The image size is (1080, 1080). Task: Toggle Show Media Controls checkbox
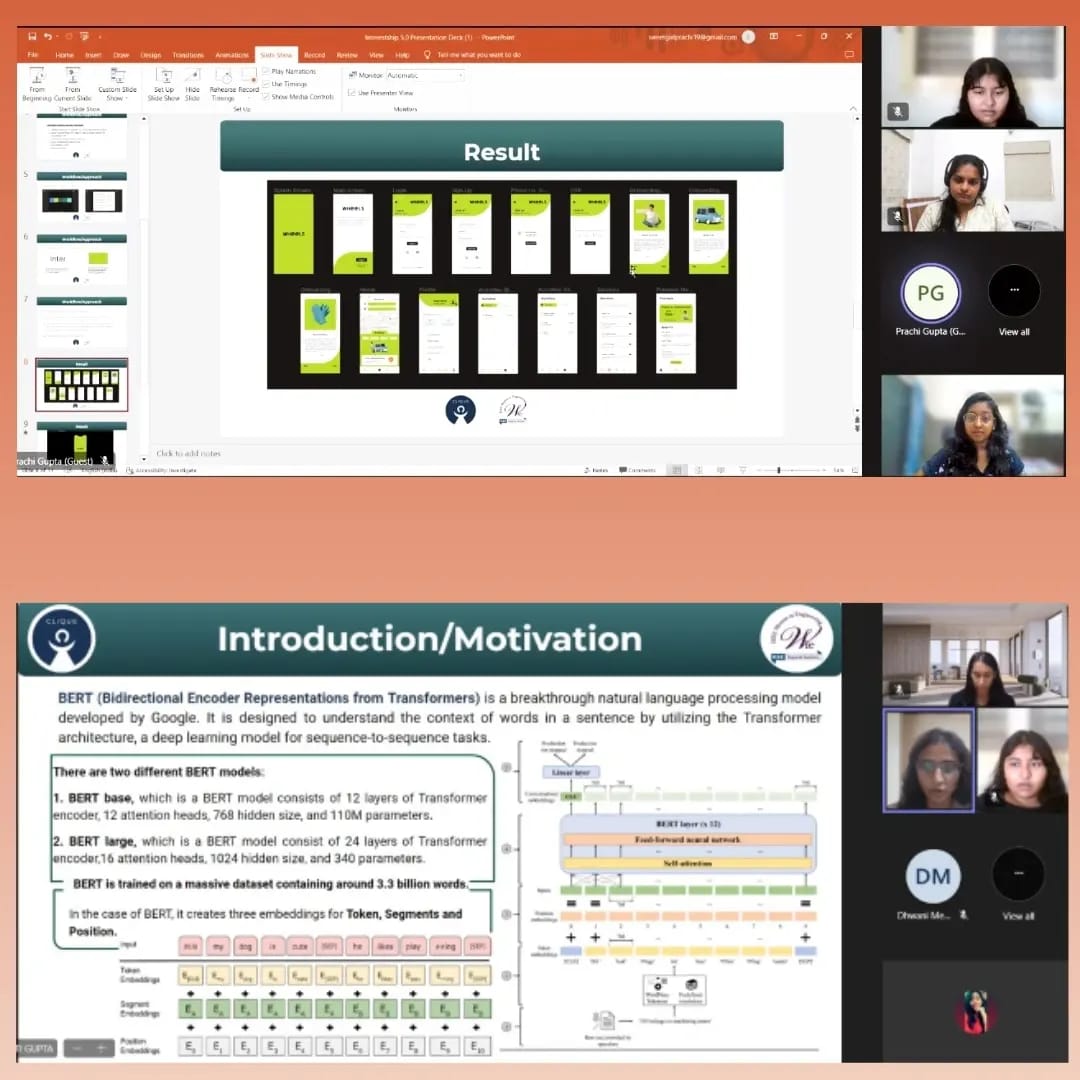click(266, 96)
